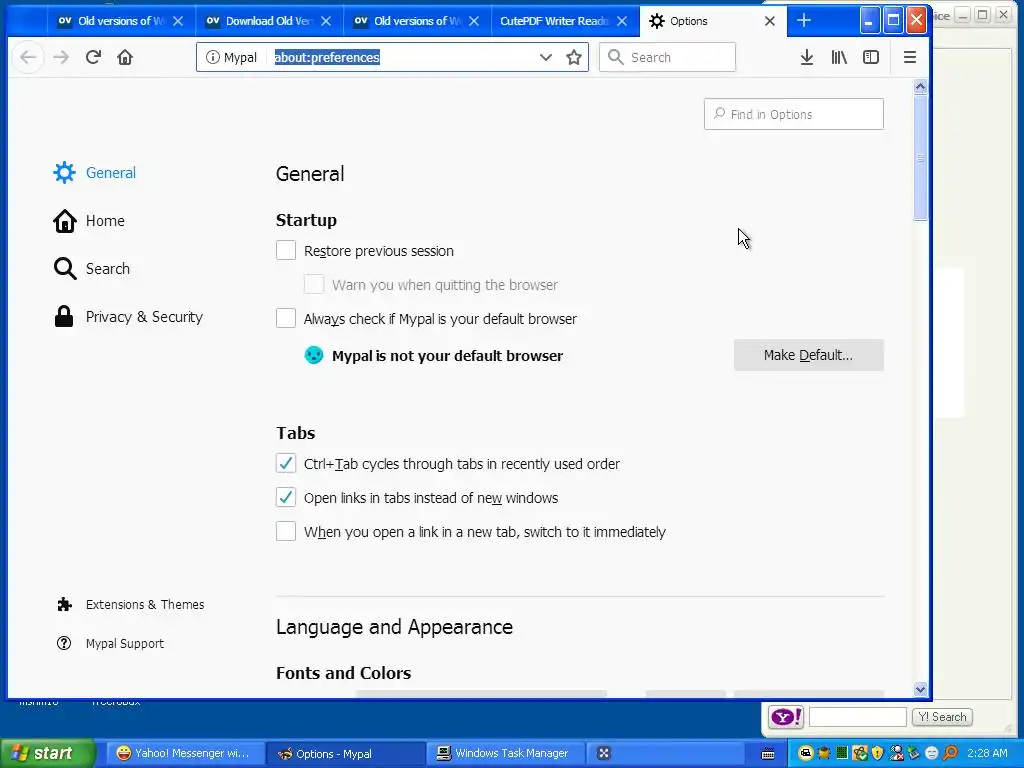This screenshot has height=768, width=1024.
Task: Click user with red X tray icon
Action: pos(896,754)
